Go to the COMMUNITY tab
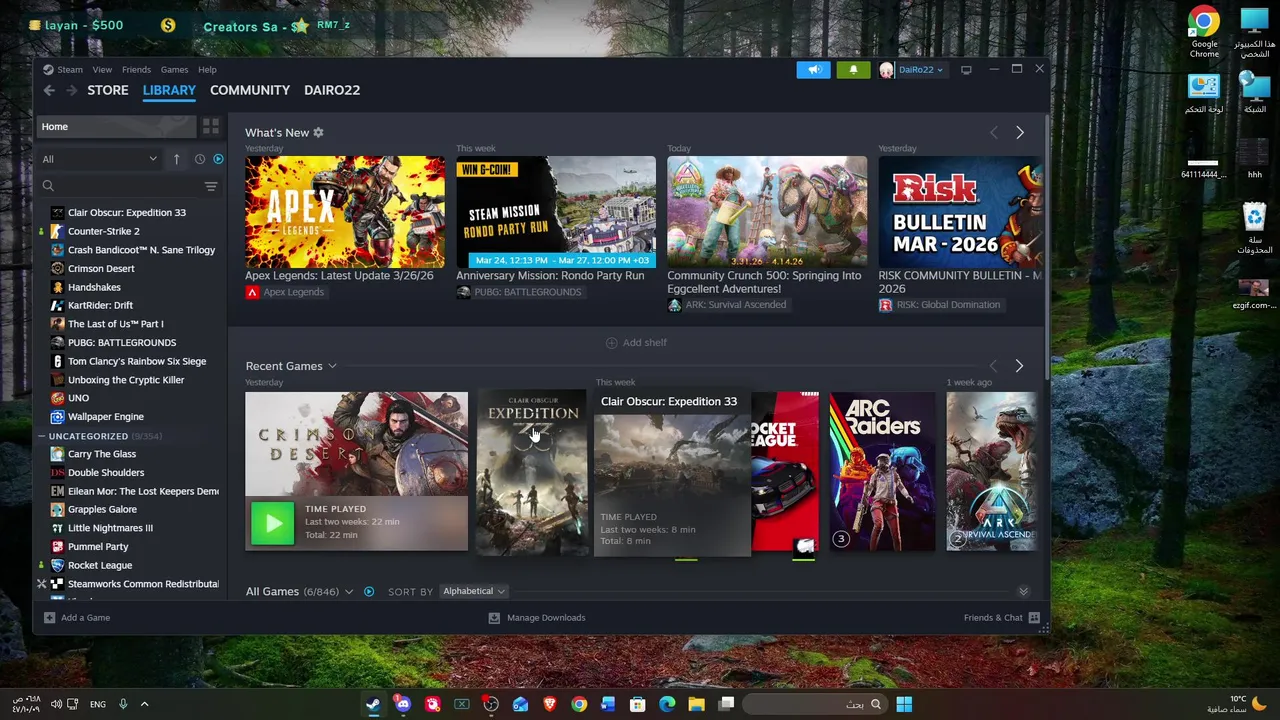Viewport: 1280px width, 720px height. point(250,90)
